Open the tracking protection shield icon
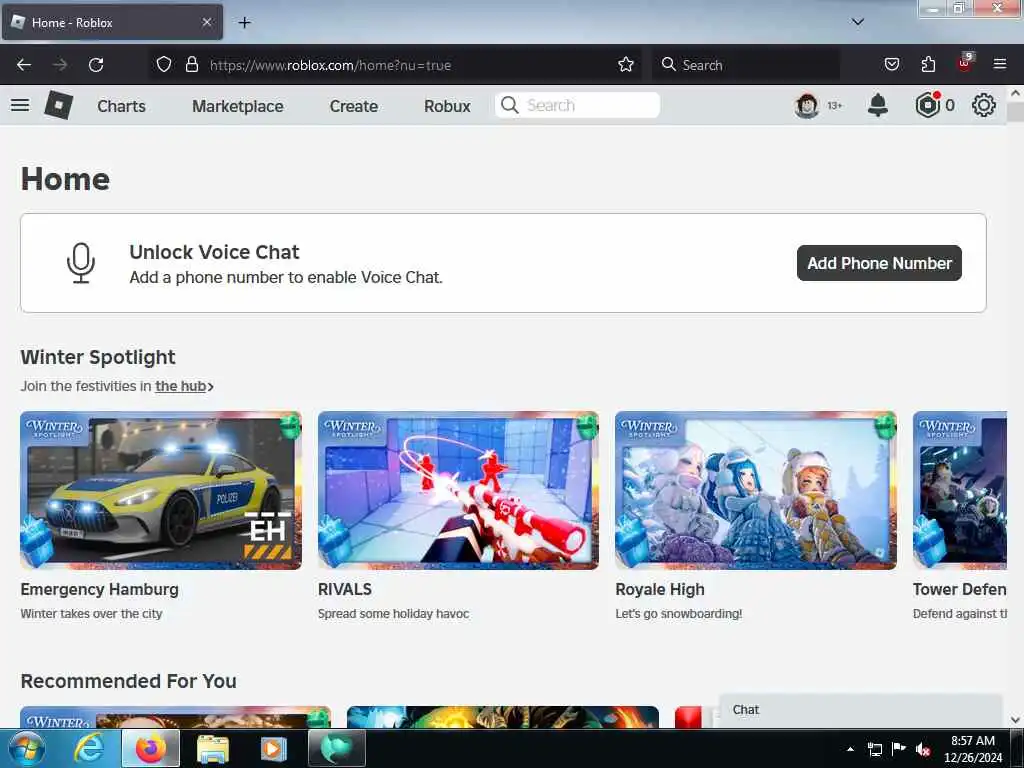This screenshot has height=768, width=1024. click(x=164, y=65)
